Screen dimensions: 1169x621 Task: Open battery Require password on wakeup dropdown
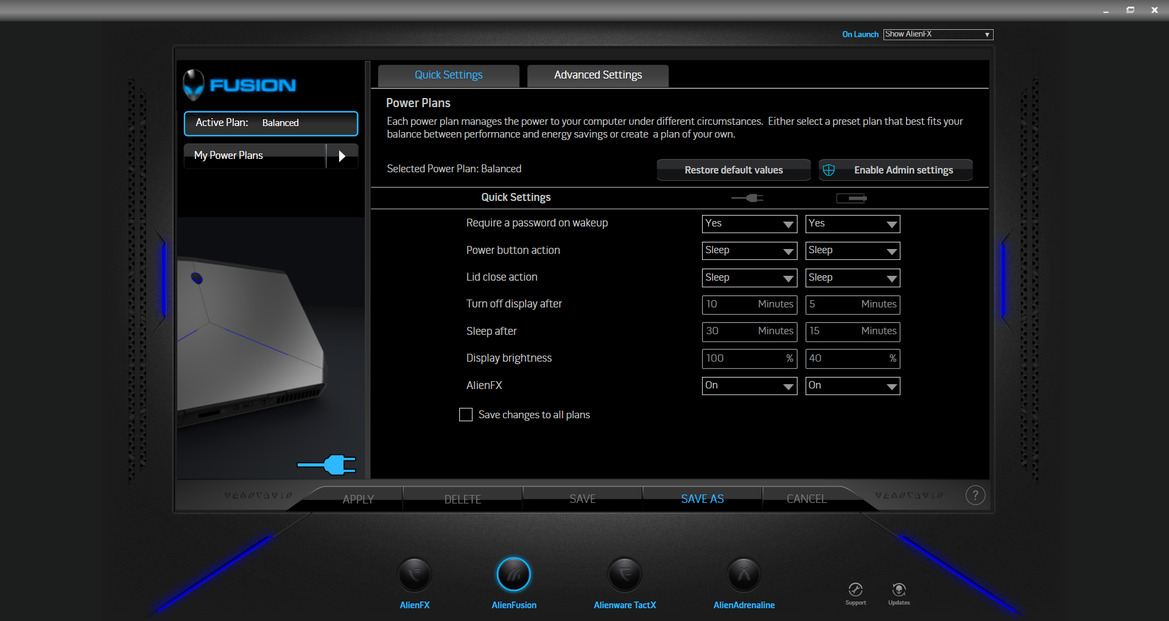pos(853,224)
